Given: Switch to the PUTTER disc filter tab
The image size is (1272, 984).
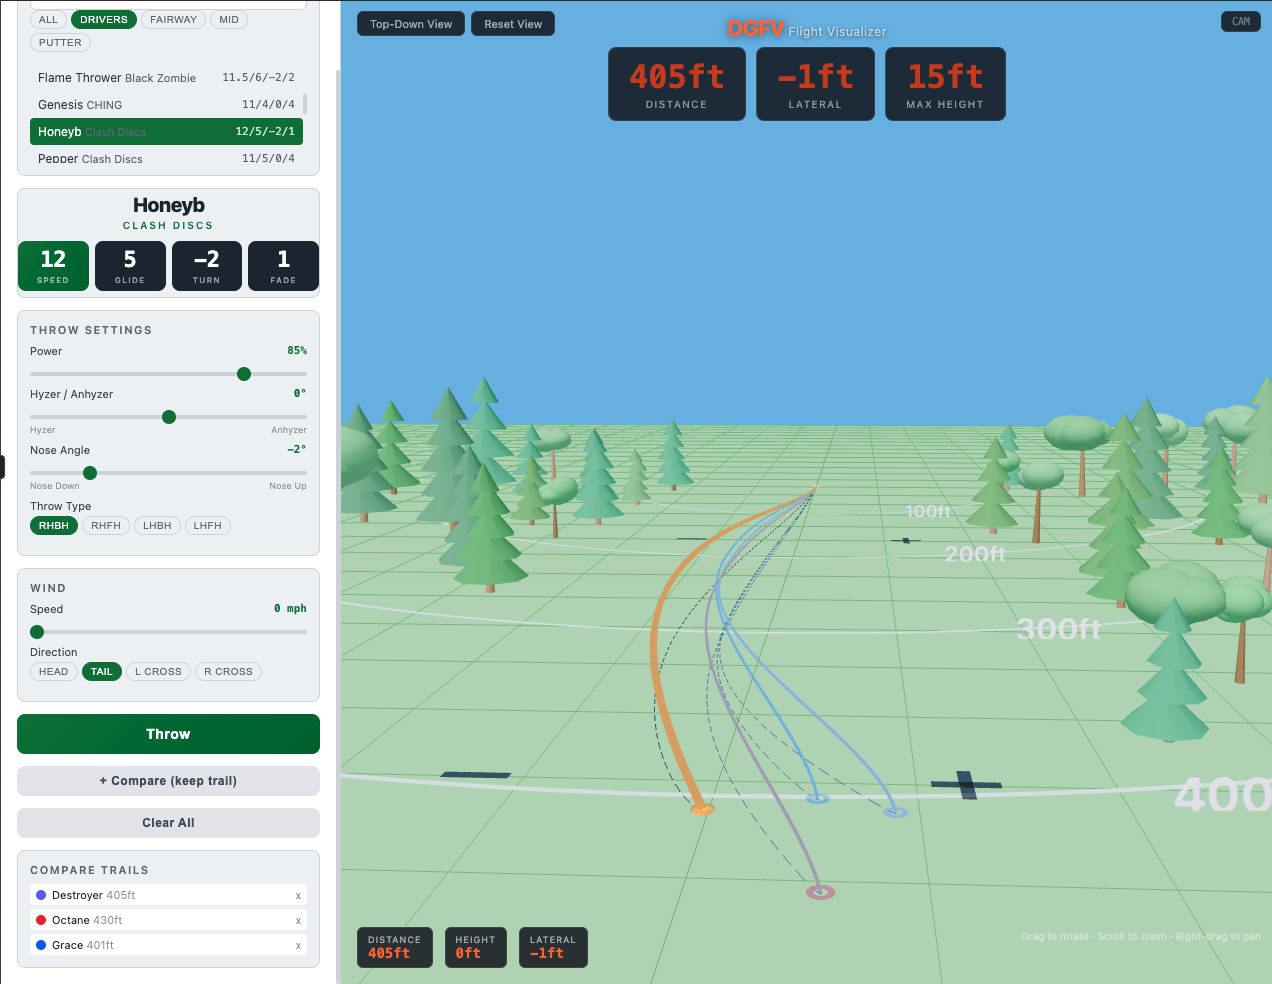Looking at the screenshot, I should coord(60,42).
